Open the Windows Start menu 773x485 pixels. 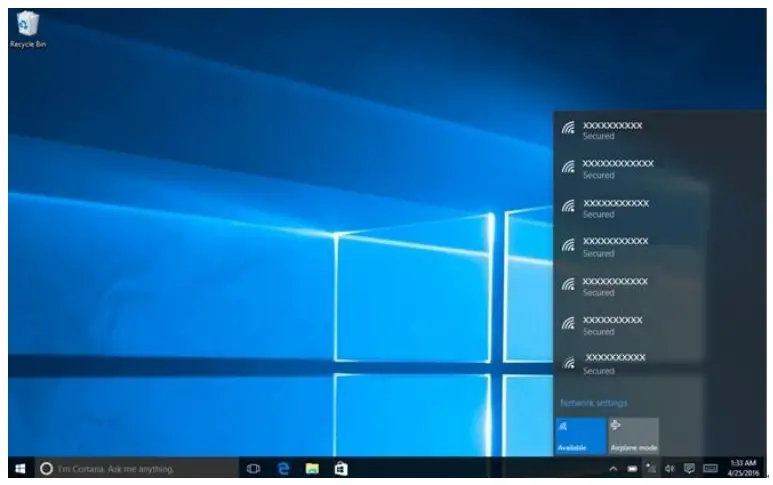click(20, 468)
